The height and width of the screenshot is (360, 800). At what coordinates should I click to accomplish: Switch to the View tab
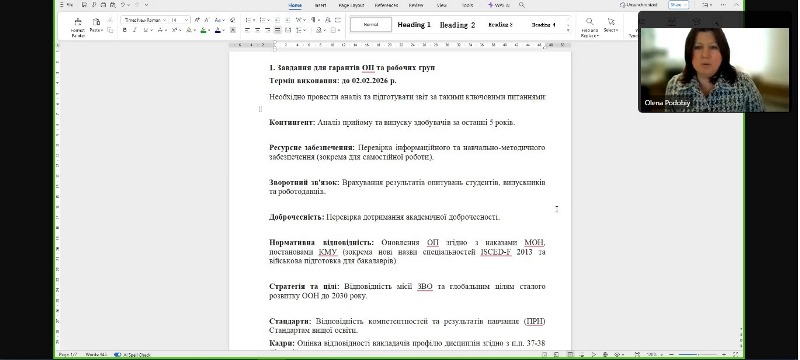(442, 5)
